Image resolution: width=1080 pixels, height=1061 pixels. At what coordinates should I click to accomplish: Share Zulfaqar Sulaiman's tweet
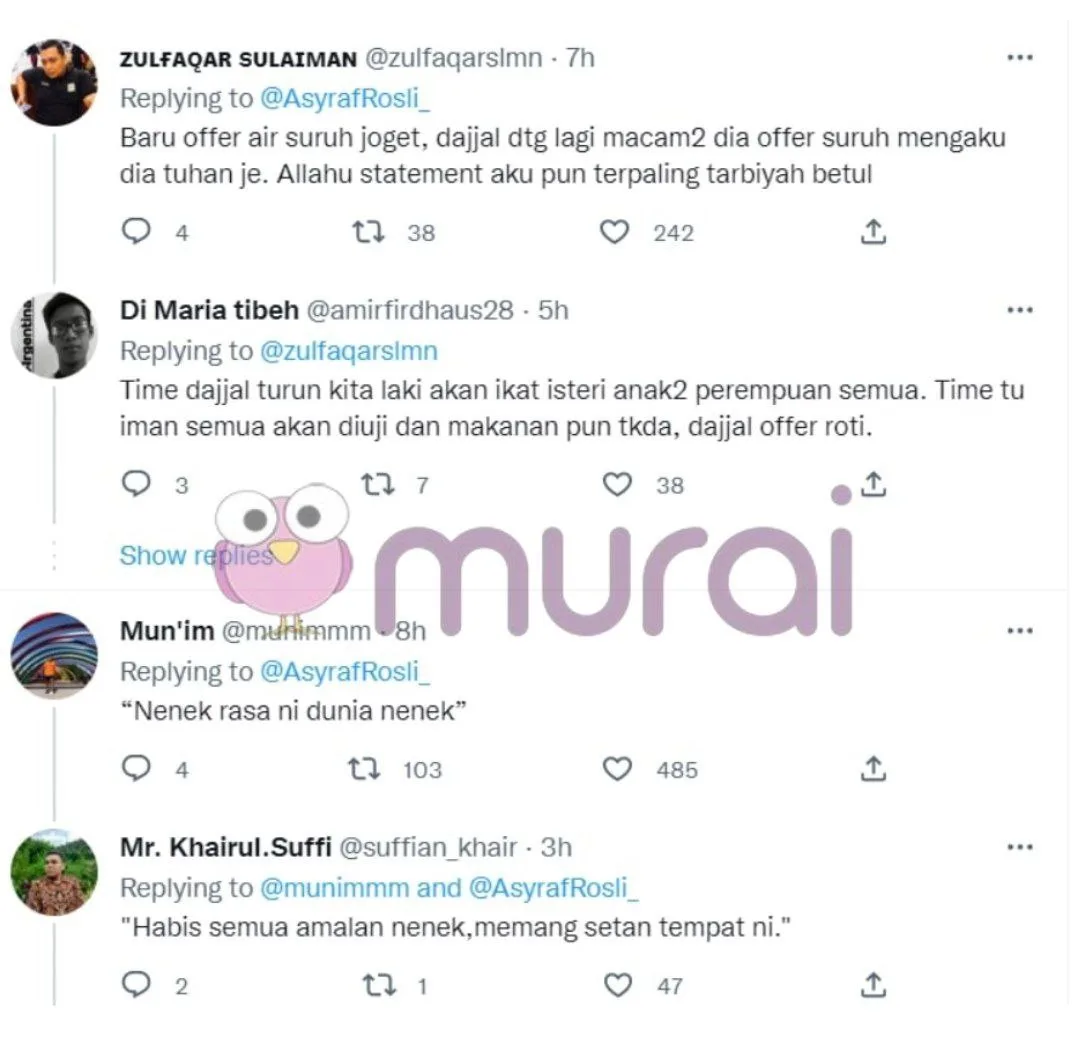[x=873, y=232]
